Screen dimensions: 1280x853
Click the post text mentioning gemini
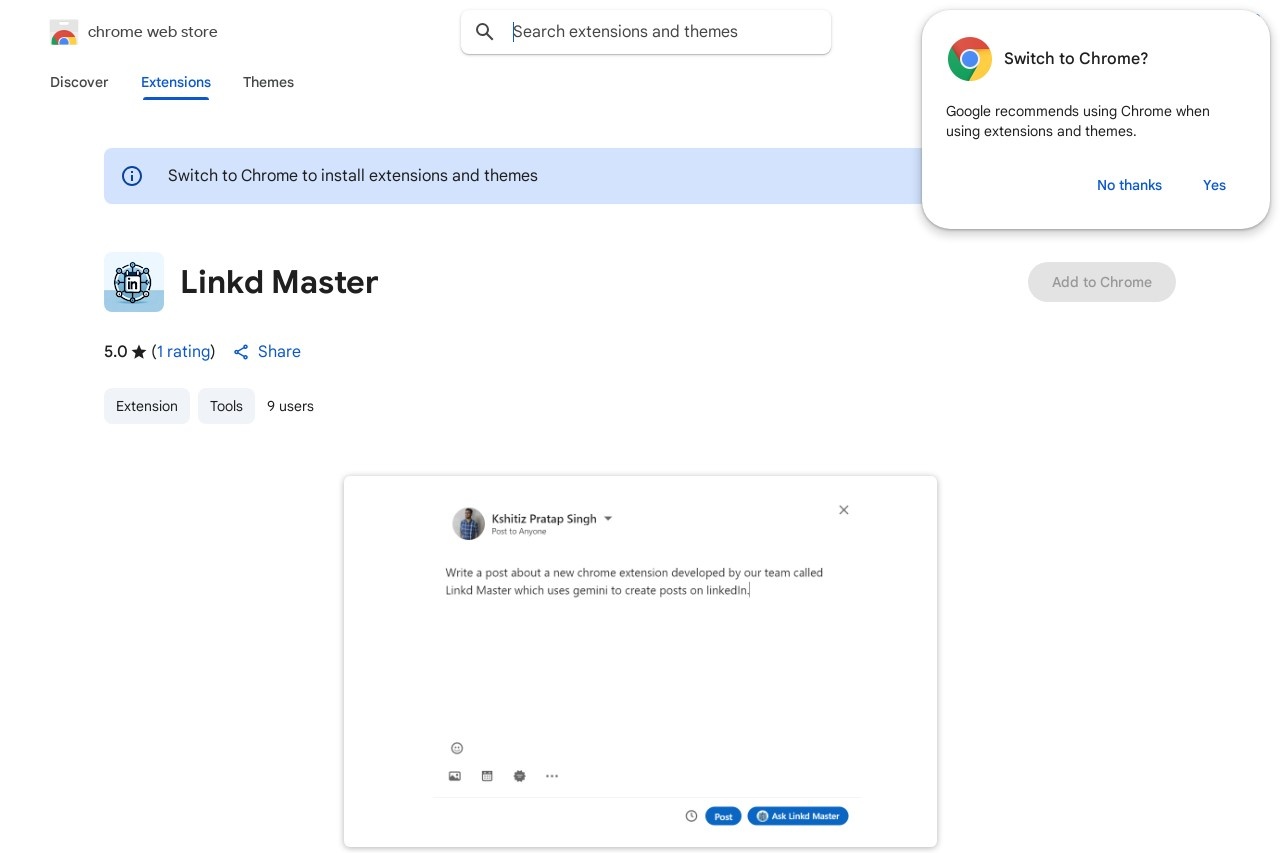tap(635, 582)
